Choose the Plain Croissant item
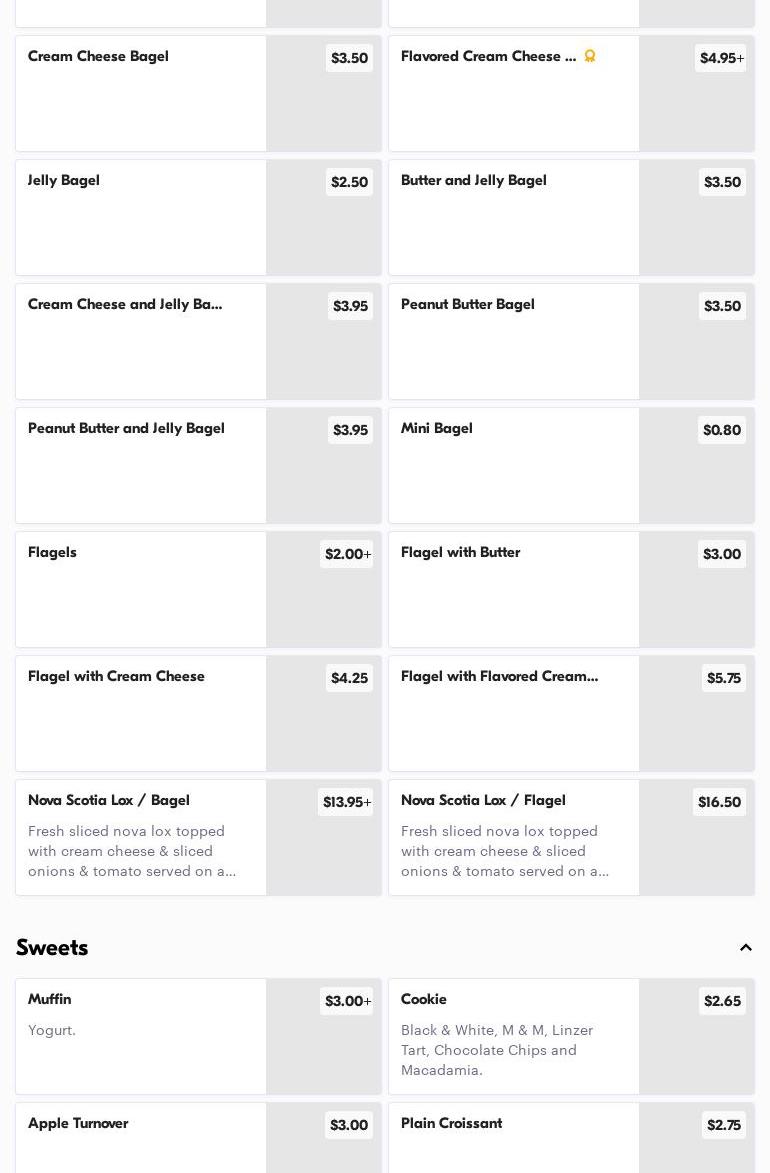The width and height of the screenshot is (770, 1173). point(514,1140)
